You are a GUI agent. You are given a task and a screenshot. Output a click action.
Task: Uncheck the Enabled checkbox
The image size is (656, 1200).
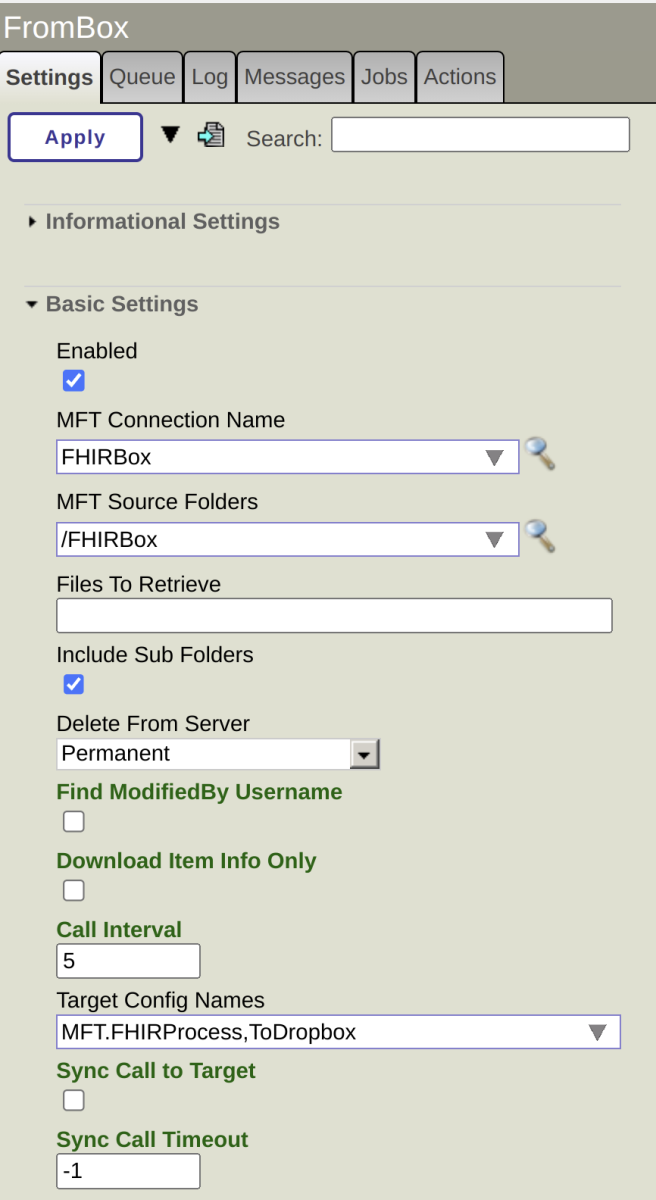point(74,381)
